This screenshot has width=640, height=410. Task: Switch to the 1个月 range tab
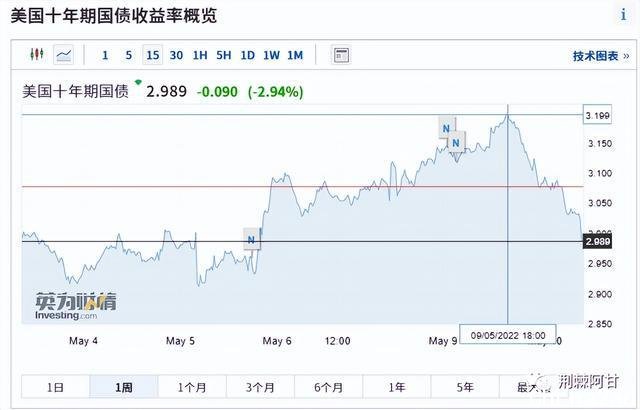[x=192, y=387]
